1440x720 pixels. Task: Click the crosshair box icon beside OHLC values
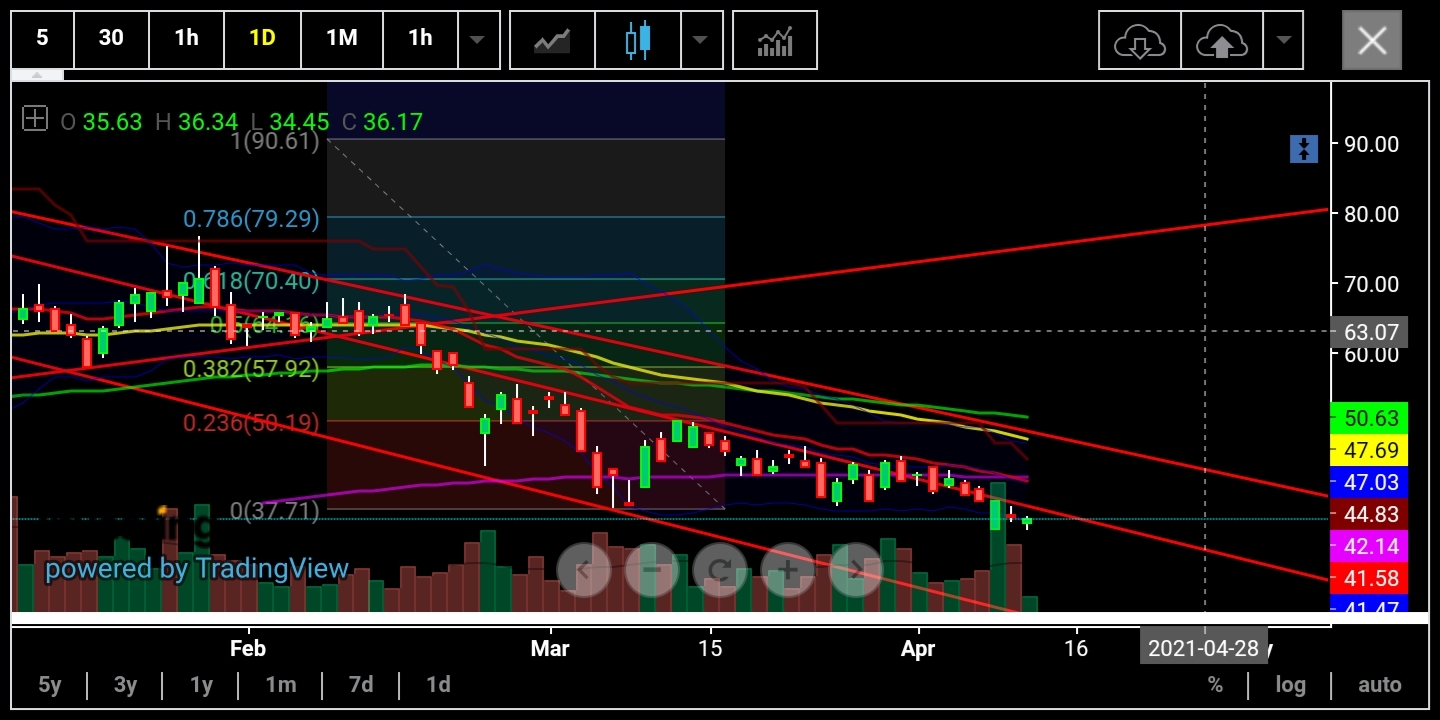coord(35,119)
